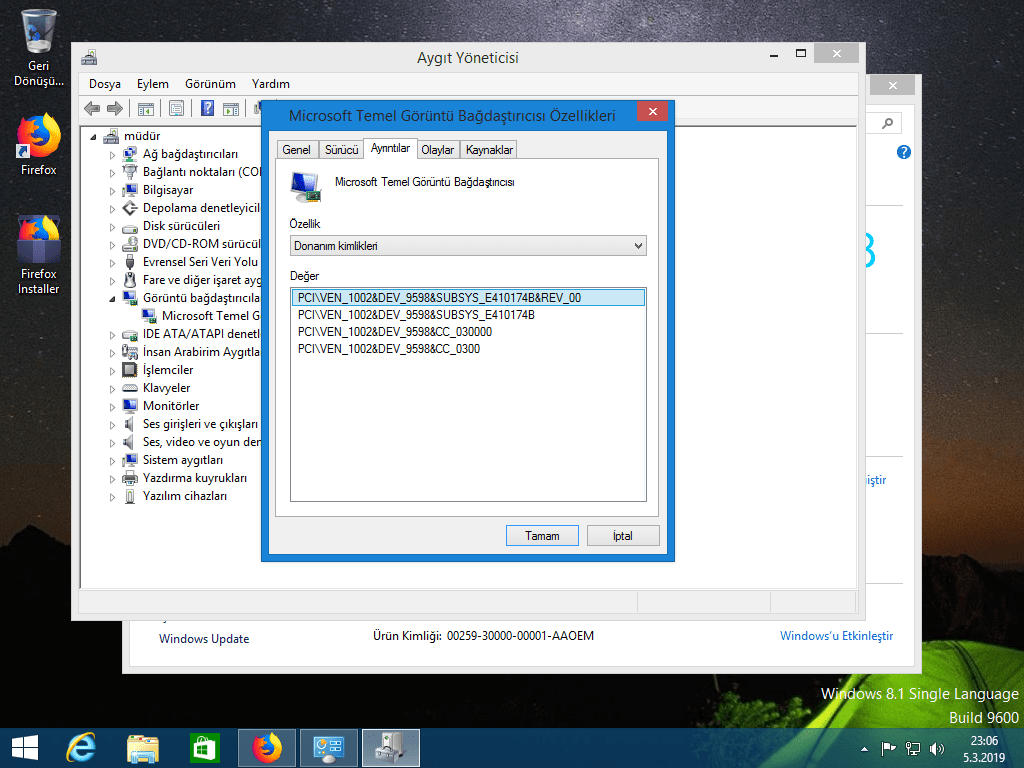
Task: Select Yazılım cihazları tree item
Action: coord(185,496)
